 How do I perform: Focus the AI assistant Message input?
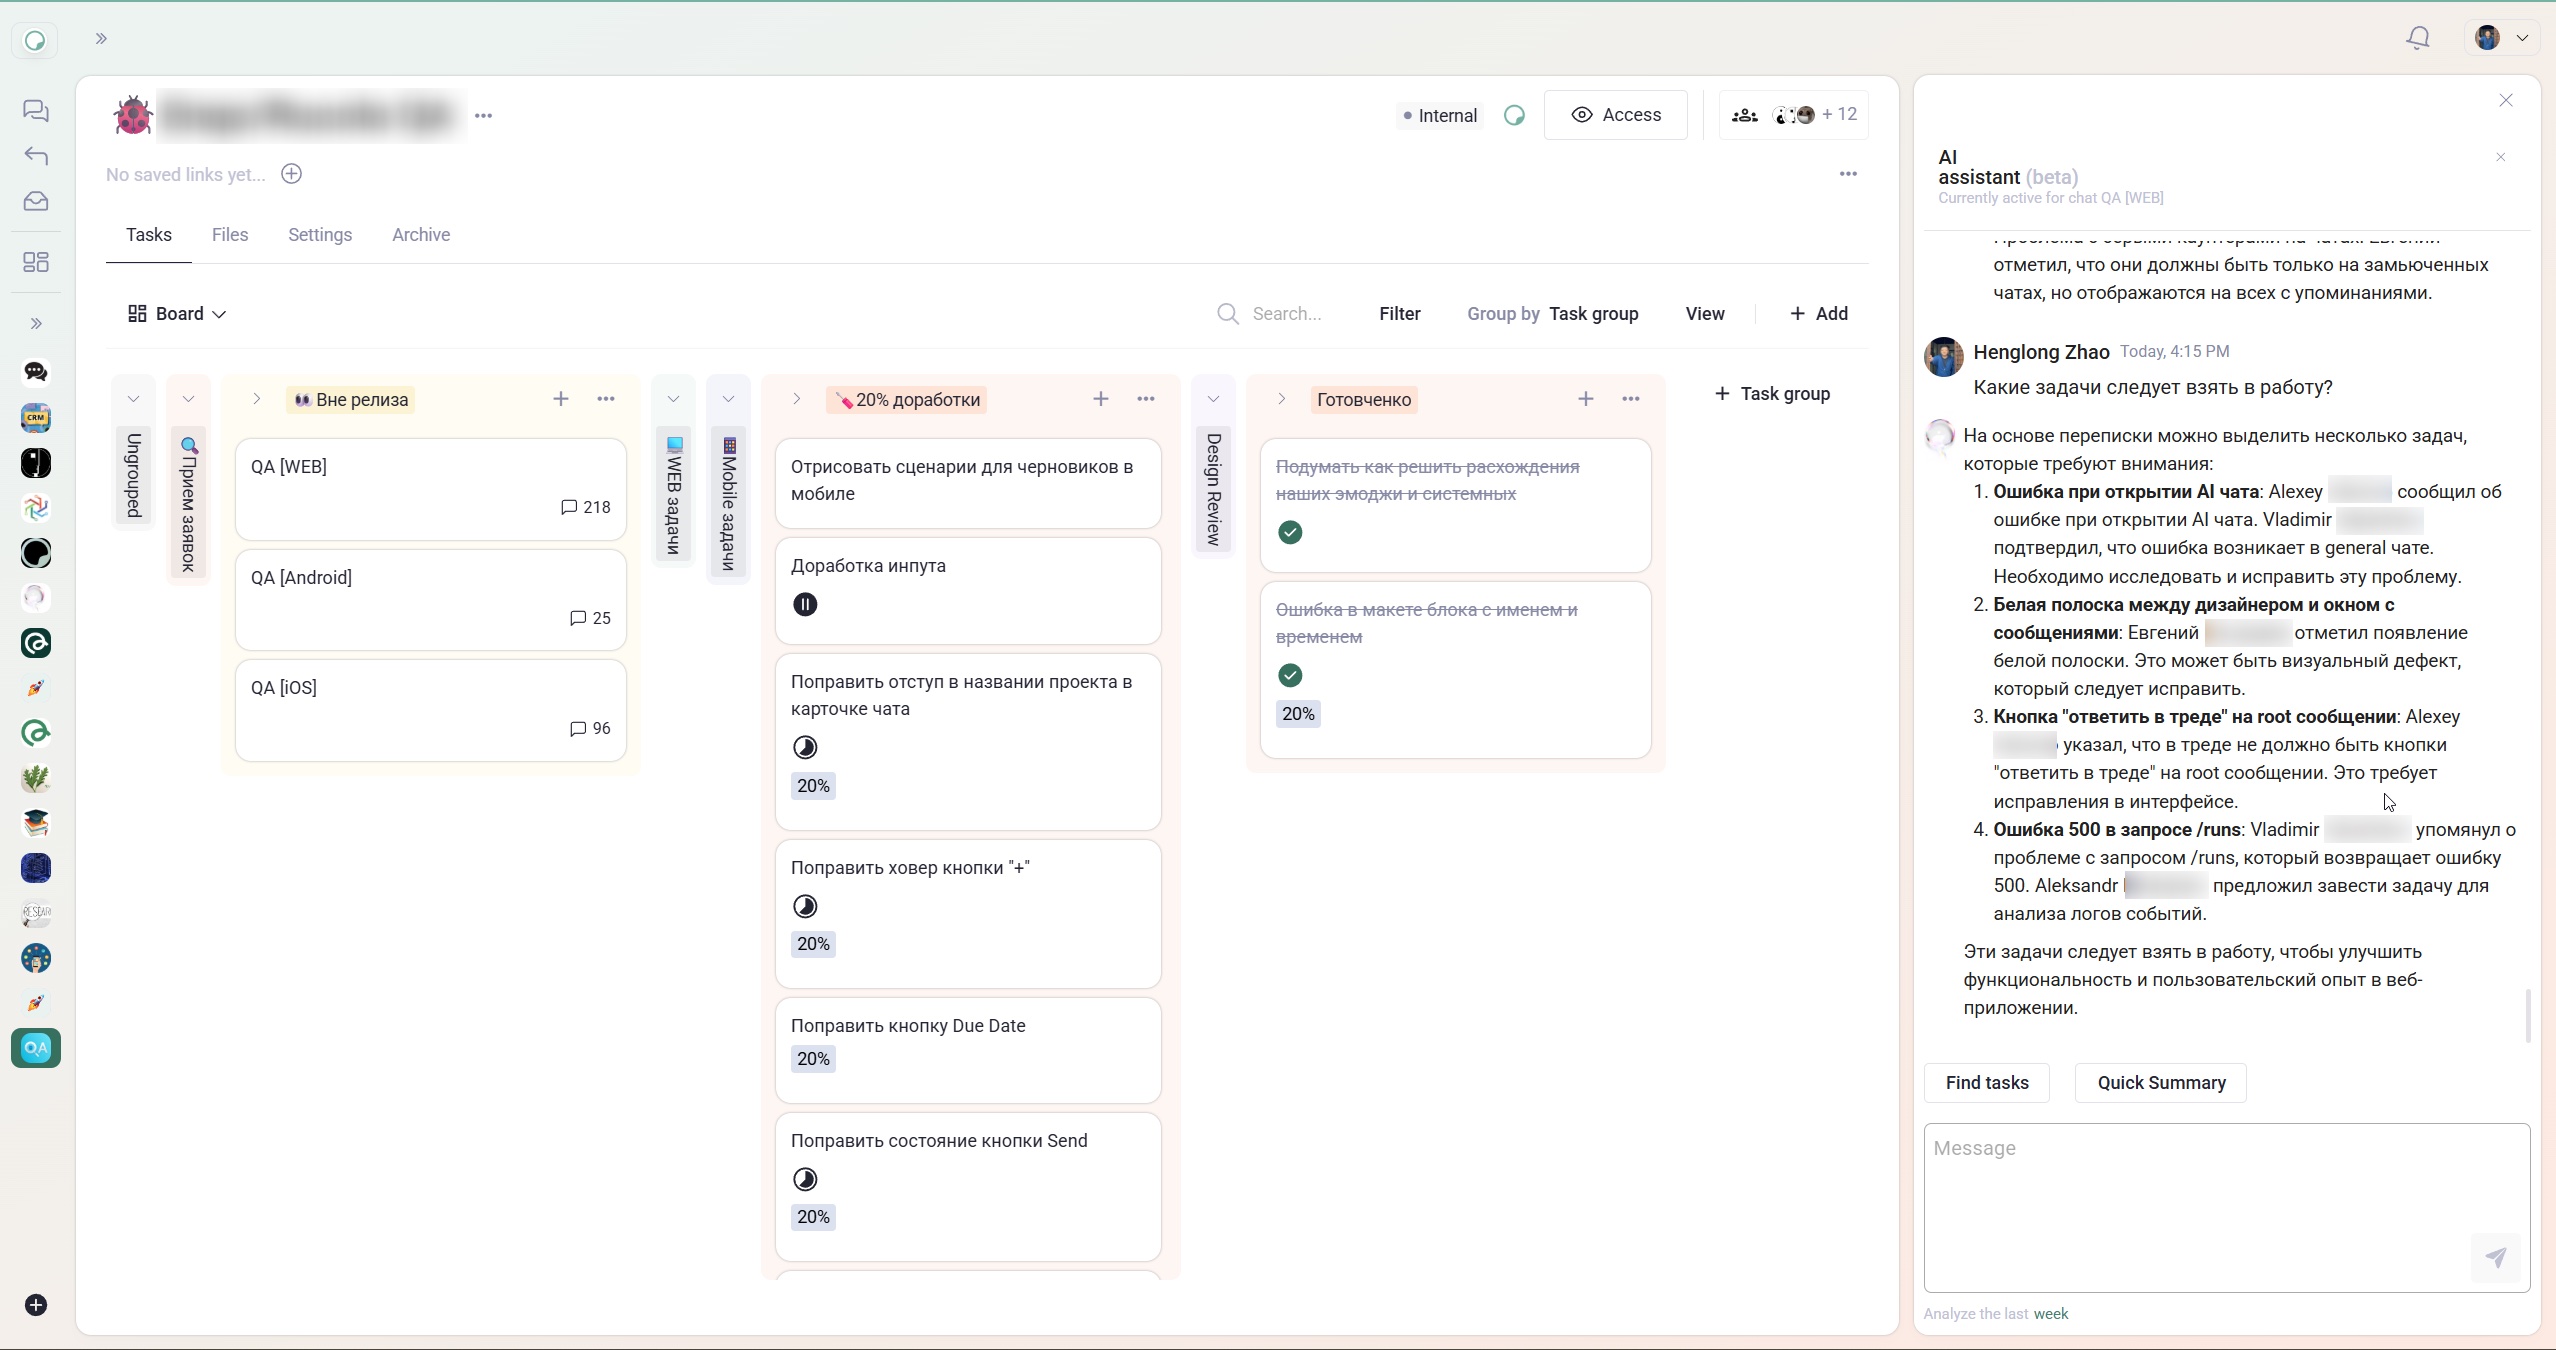pyautogui.click(x=2200, y=1190)
